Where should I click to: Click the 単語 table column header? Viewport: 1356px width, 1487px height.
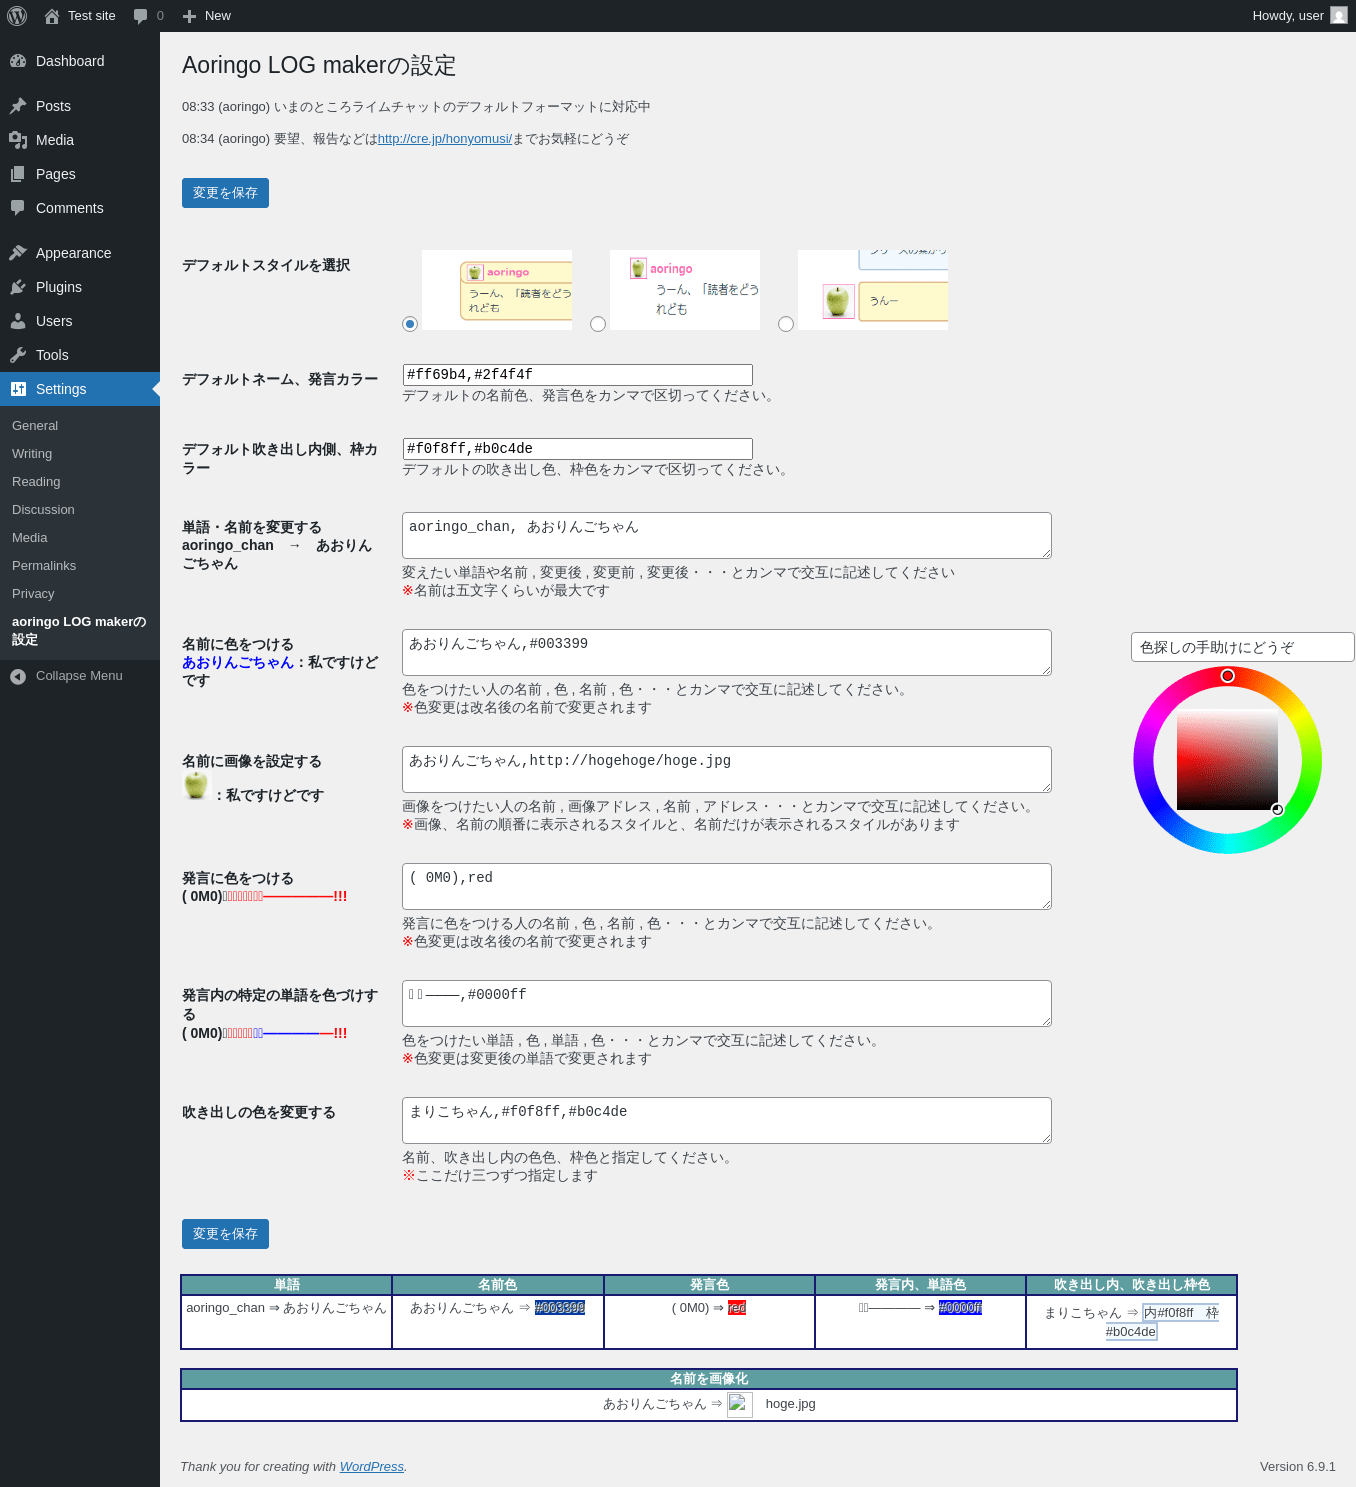(x=287, y=1285)
